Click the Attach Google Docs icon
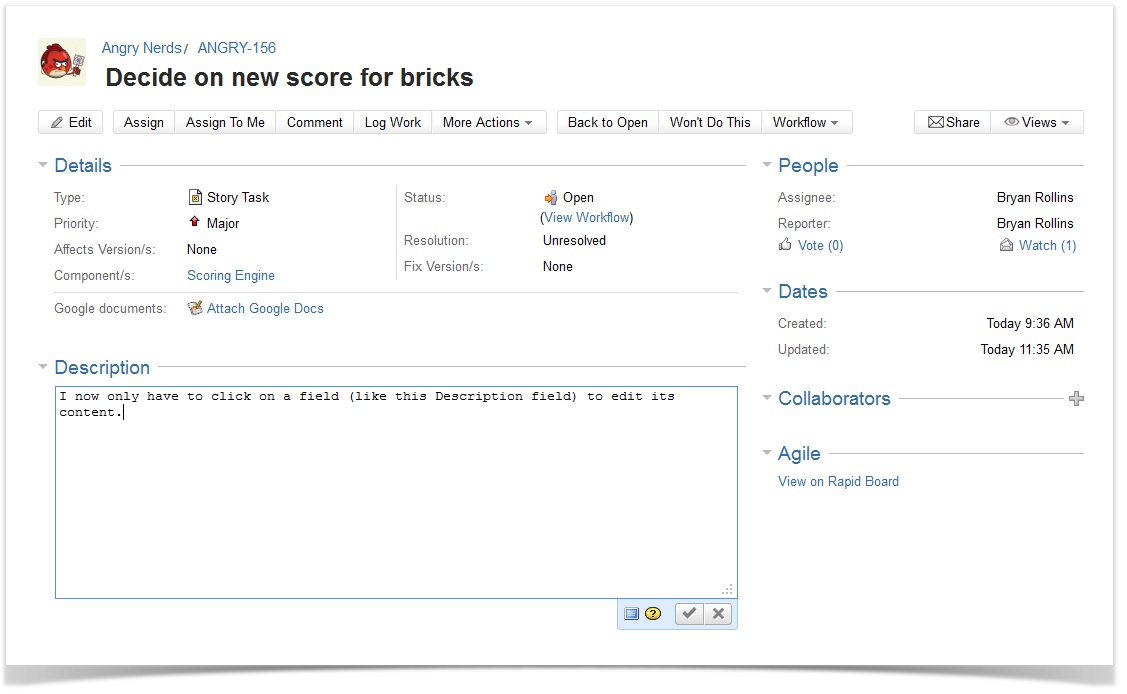Screen dimensions: 1127x694 [x=195, y=309]
